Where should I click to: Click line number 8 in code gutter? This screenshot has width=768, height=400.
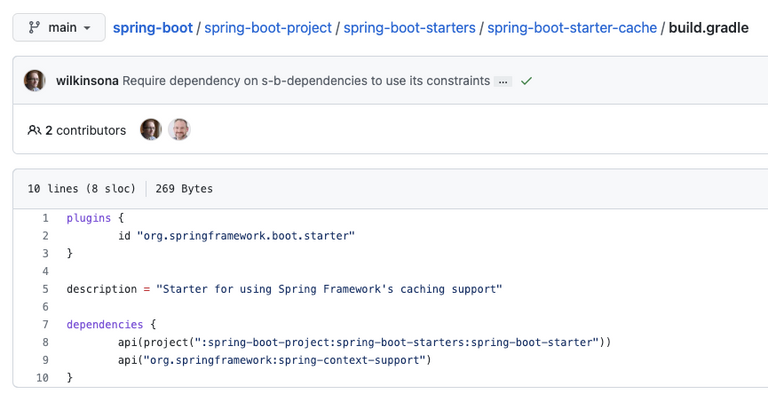point(46,342)
